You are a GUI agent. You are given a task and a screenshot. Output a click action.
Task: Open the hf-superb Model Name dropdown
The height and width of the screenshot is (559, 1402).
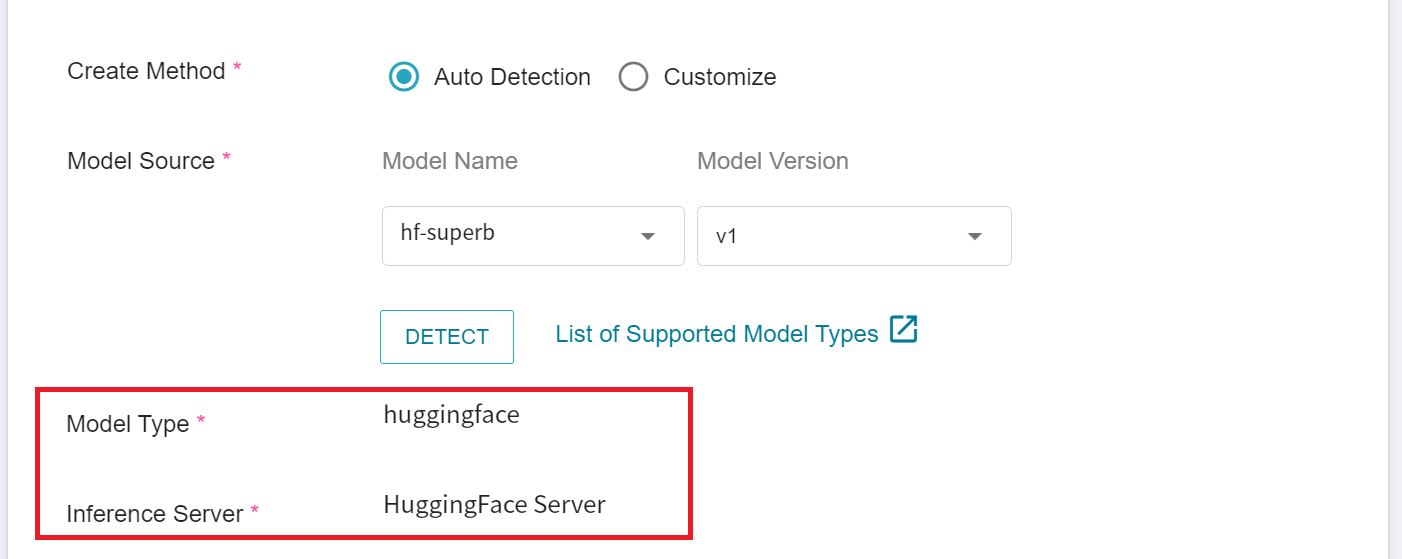coord(533,236)
